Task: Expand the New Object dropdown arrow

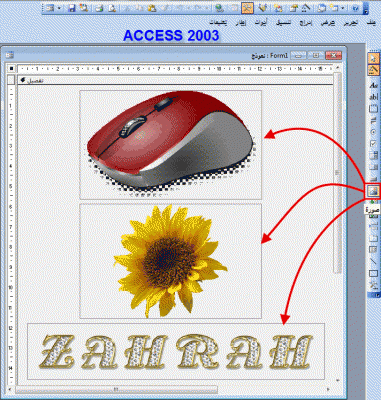Action: tap(343, 8)
